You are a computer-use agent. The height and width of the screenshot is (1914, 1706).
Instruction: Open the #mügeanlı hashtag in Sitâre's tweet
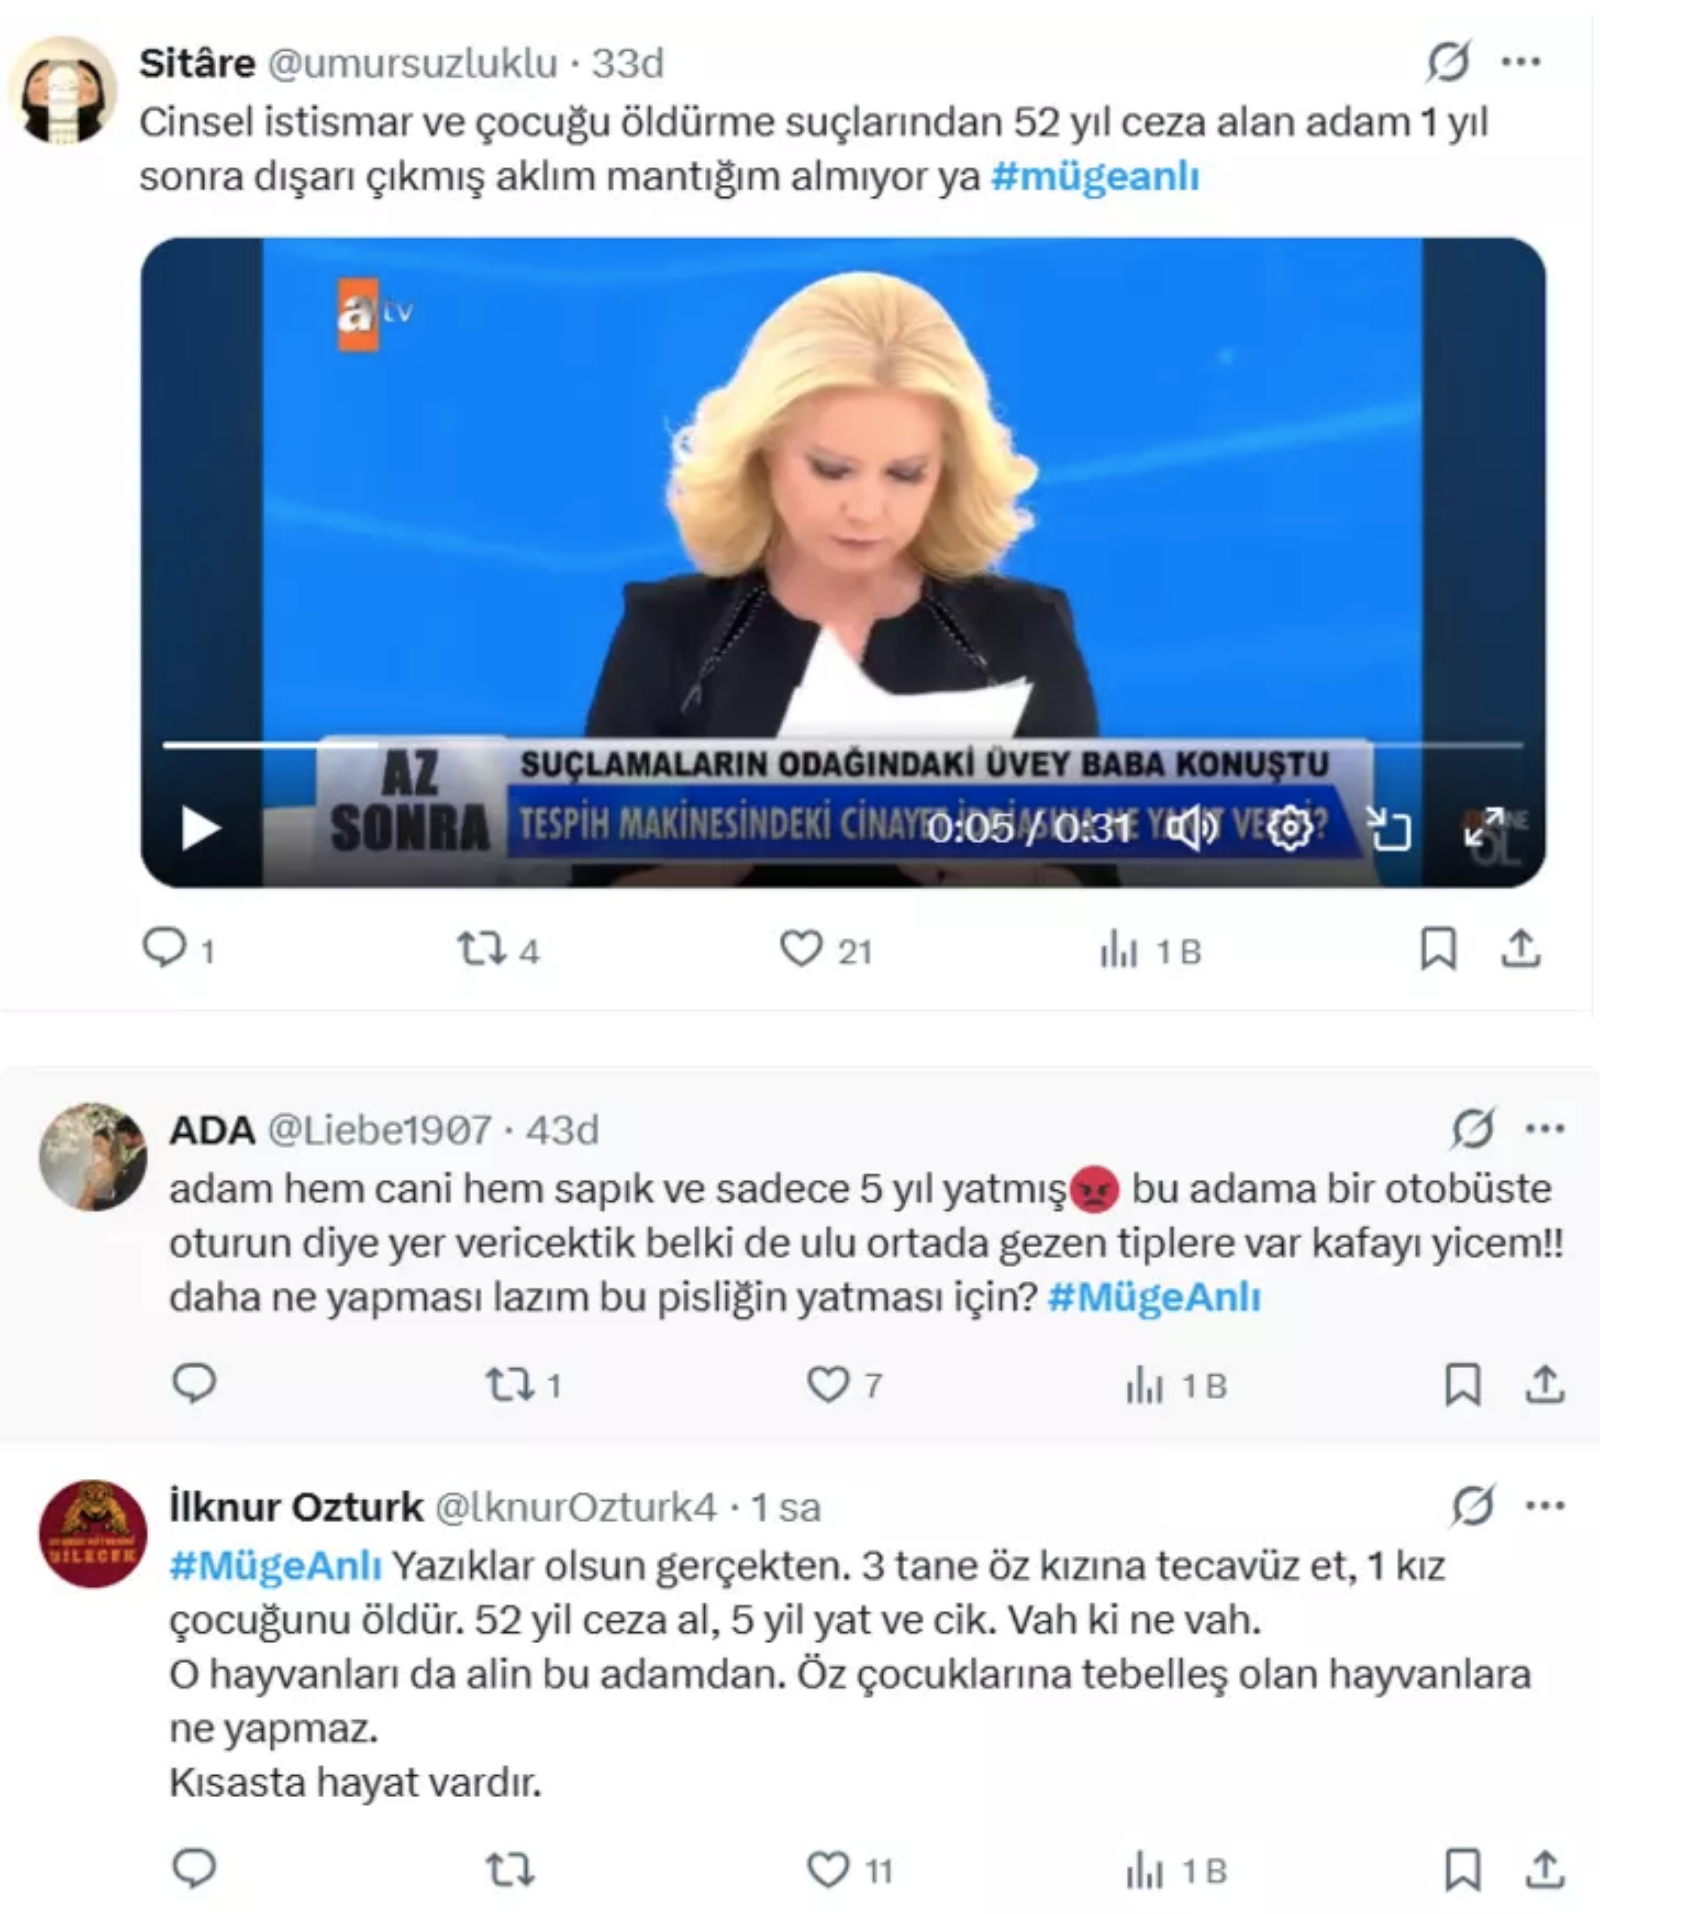(1095, 177)
